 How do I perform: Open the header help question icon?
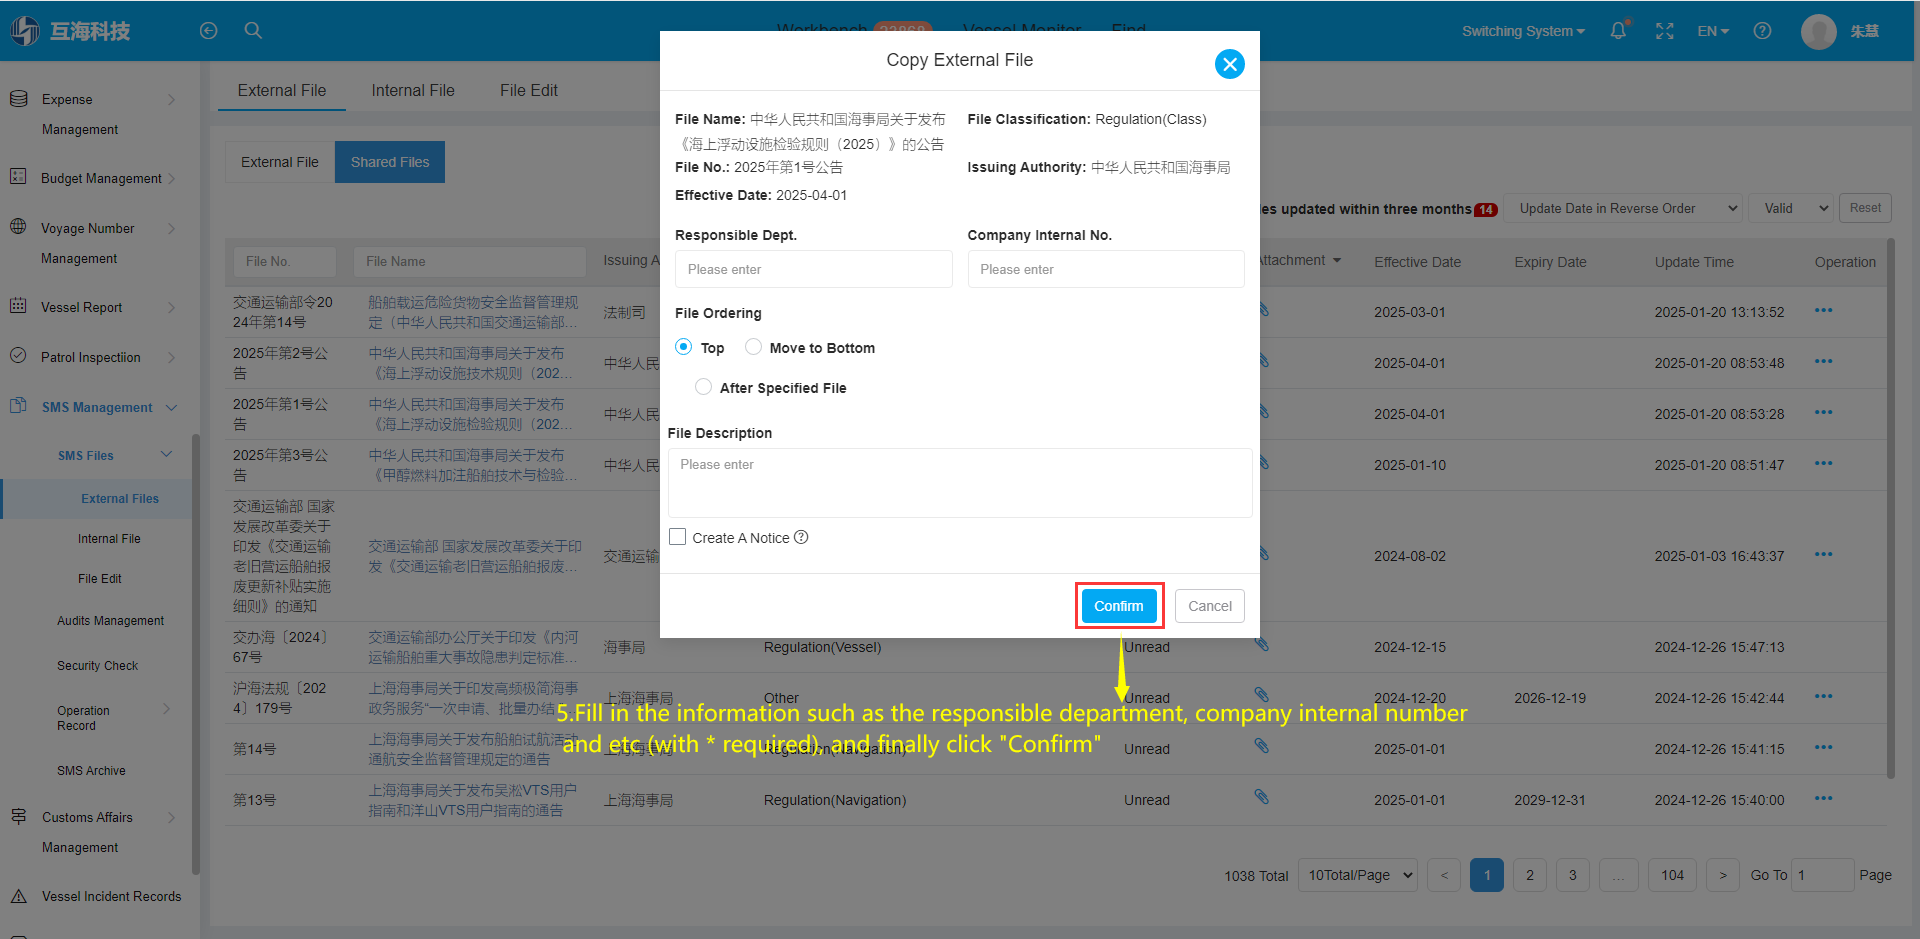tap(1762, 31)
